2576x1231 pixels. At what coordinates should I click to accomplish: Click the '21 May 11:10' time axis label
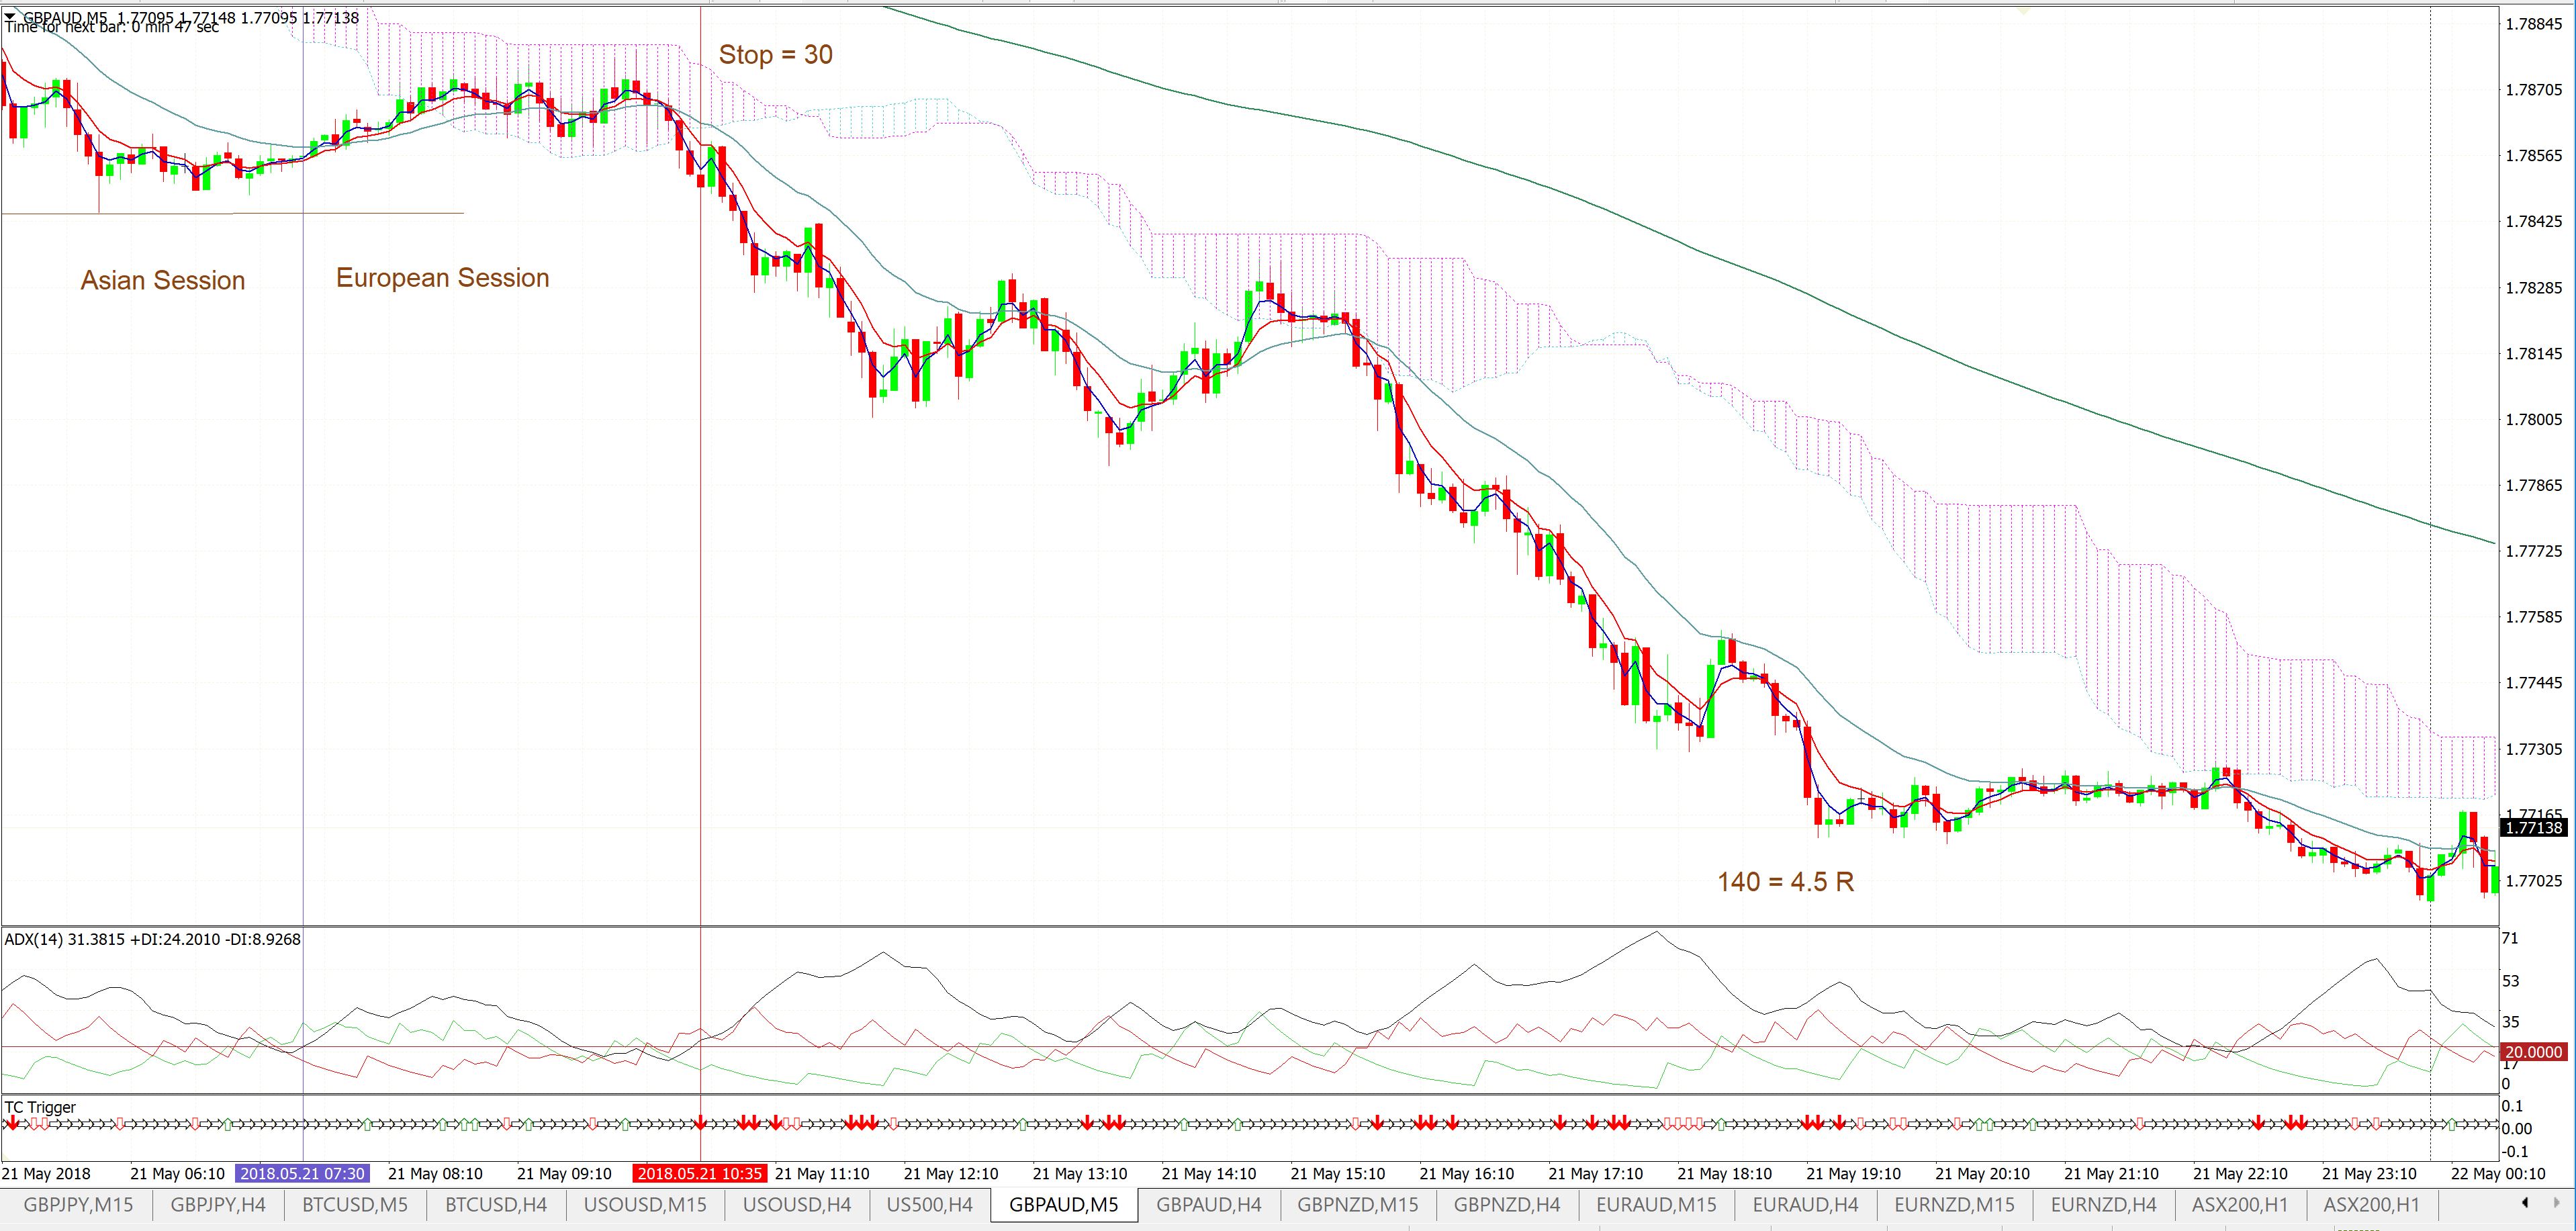[x=822, y=1173]
